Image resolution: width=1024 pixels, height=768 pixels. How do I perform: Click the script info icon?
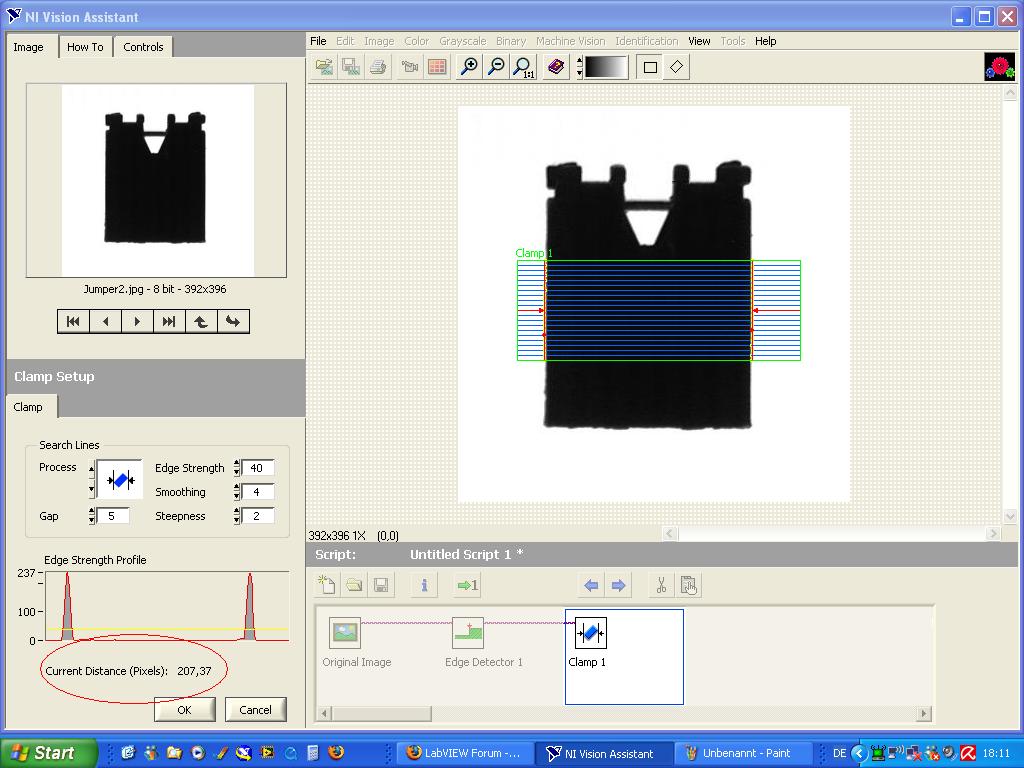(424, 585)
